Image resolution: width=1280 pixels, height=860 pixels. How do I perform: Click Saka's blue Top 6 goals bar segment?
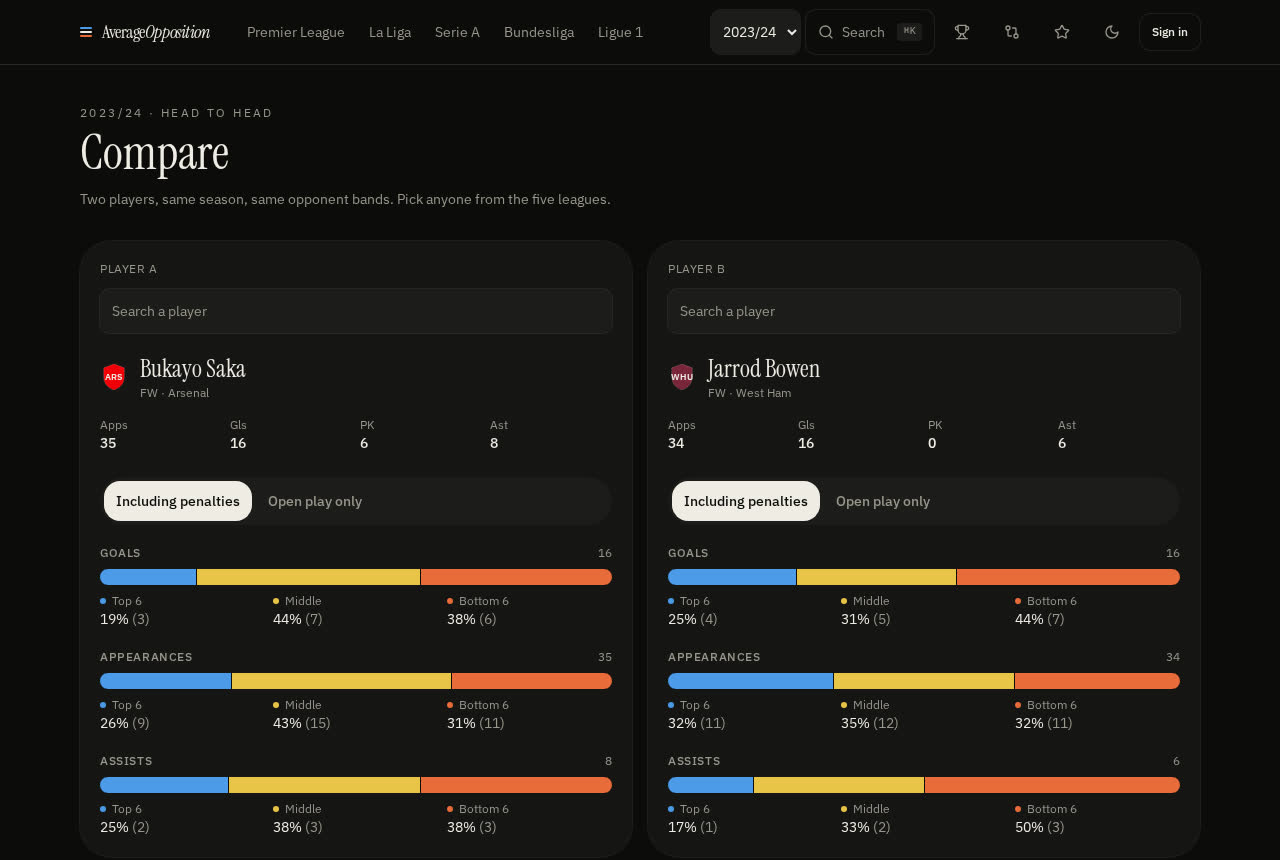click(148, 577)
